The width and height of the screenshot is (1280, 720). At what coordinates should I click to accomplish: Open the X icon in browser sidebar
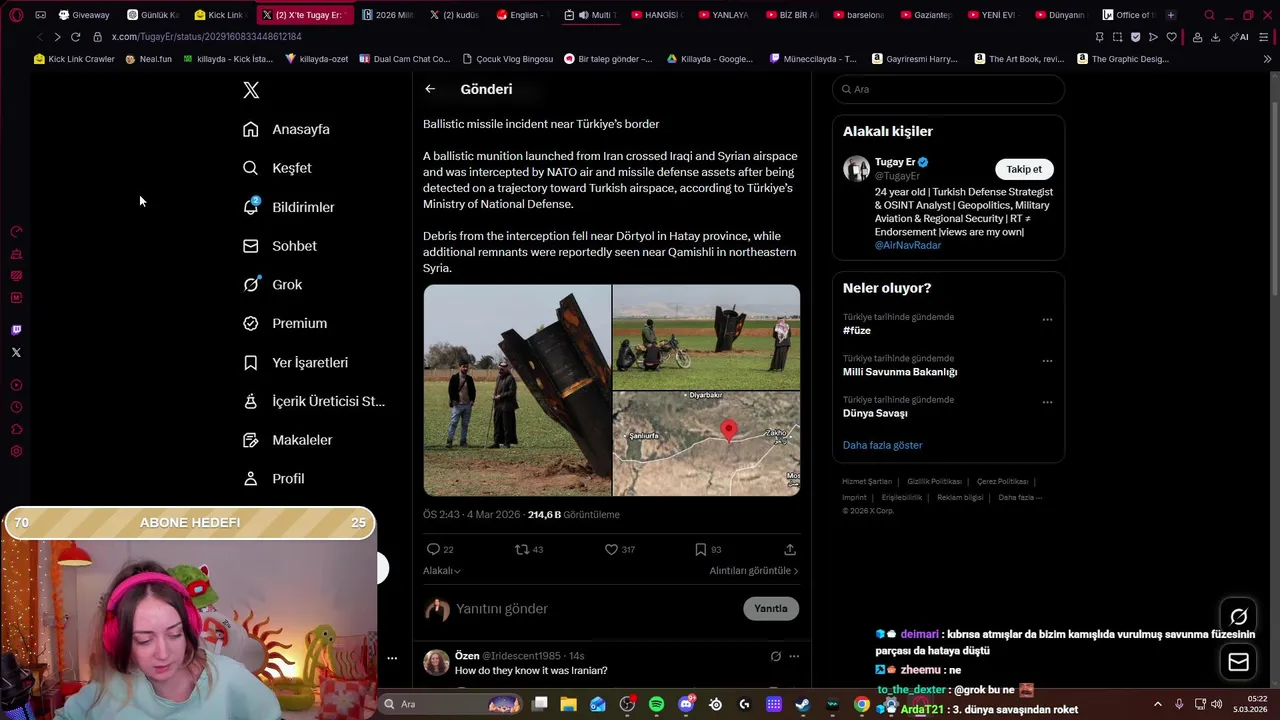coord(16,352)
